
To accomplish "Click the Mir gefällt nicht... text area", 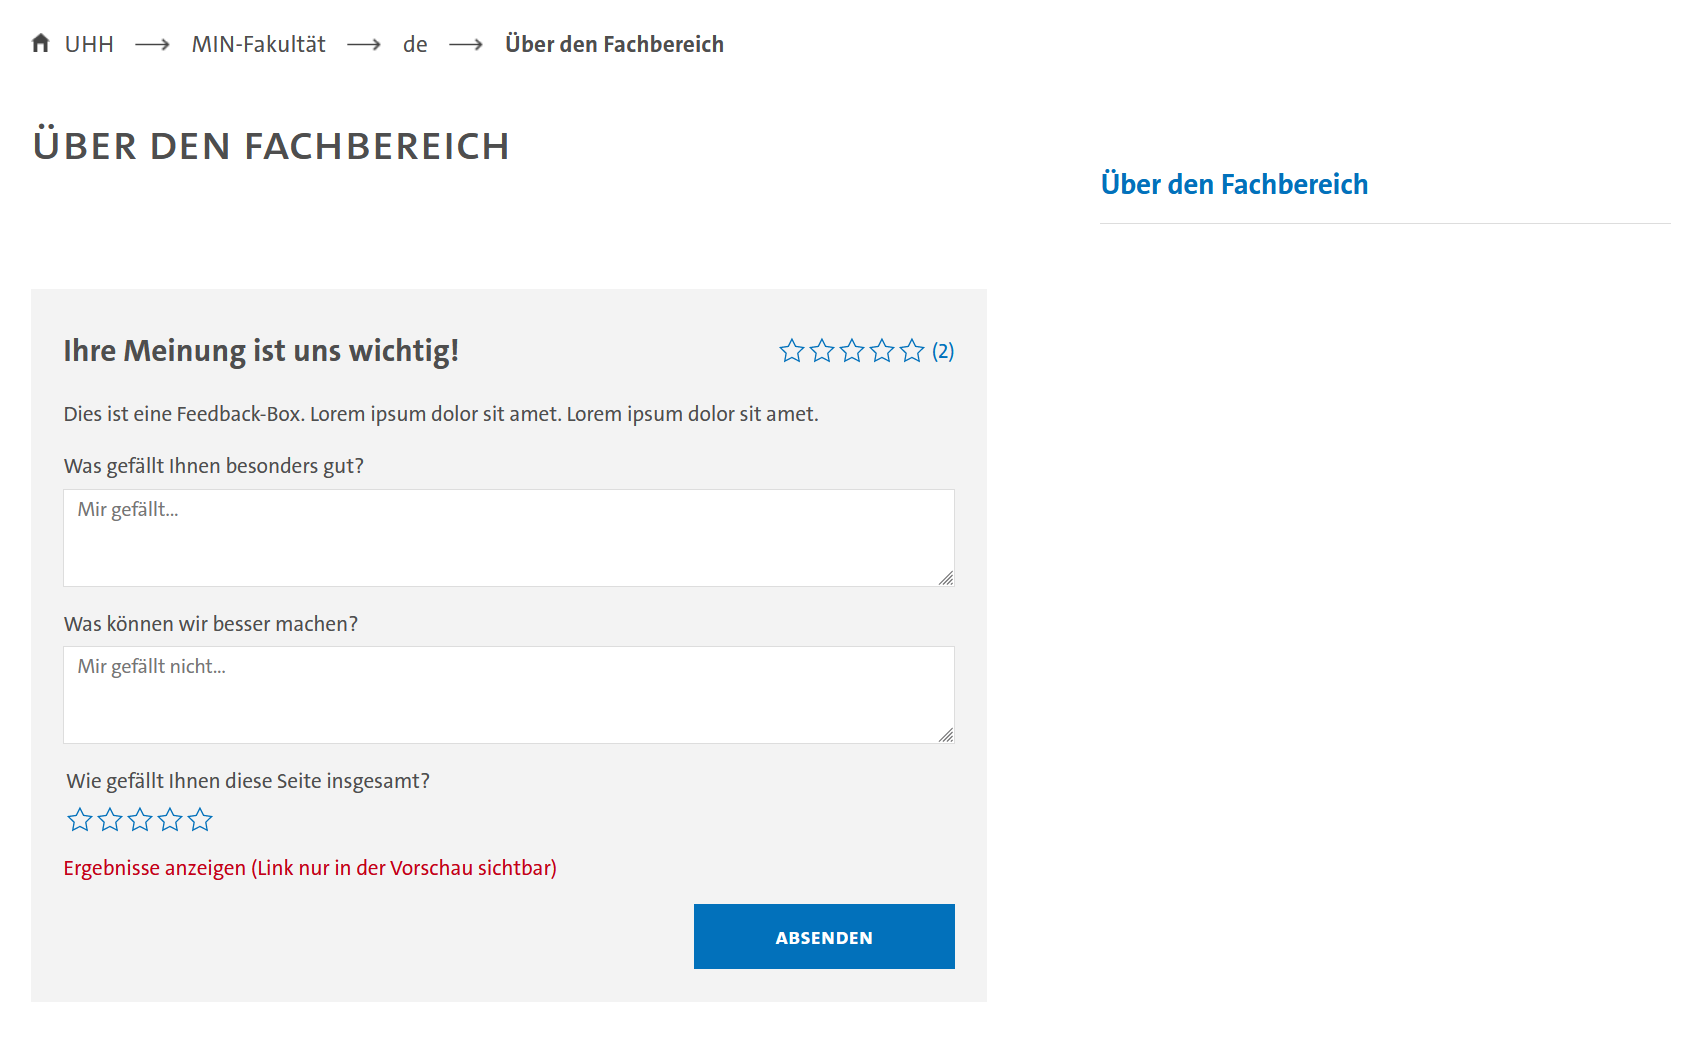I will [509, 695].
